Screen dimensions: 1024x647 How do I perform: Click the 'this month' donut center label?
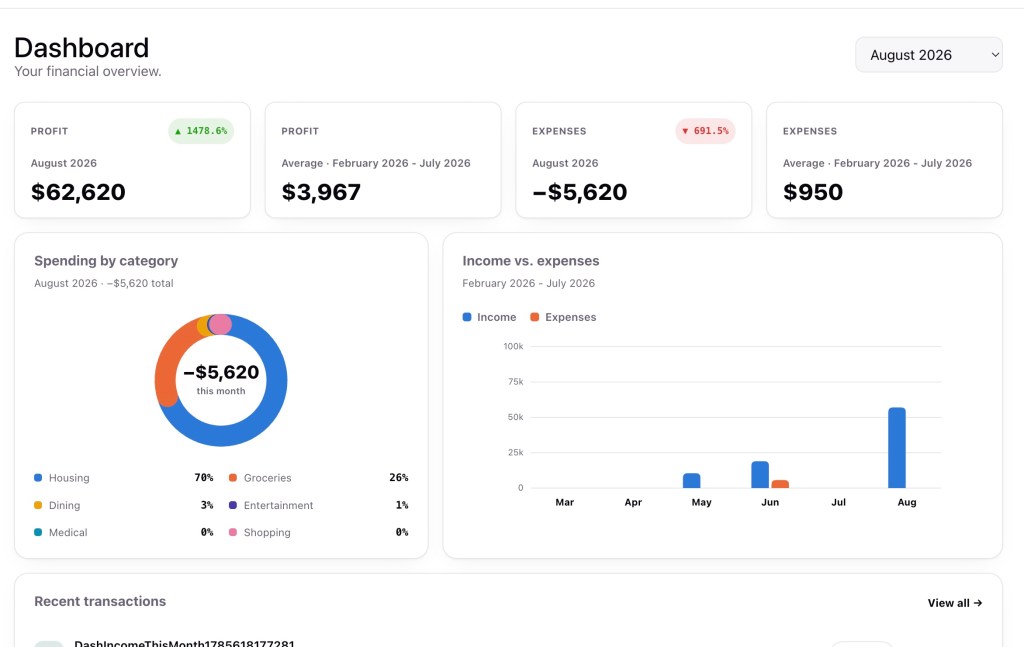click(x=221, y=391)
